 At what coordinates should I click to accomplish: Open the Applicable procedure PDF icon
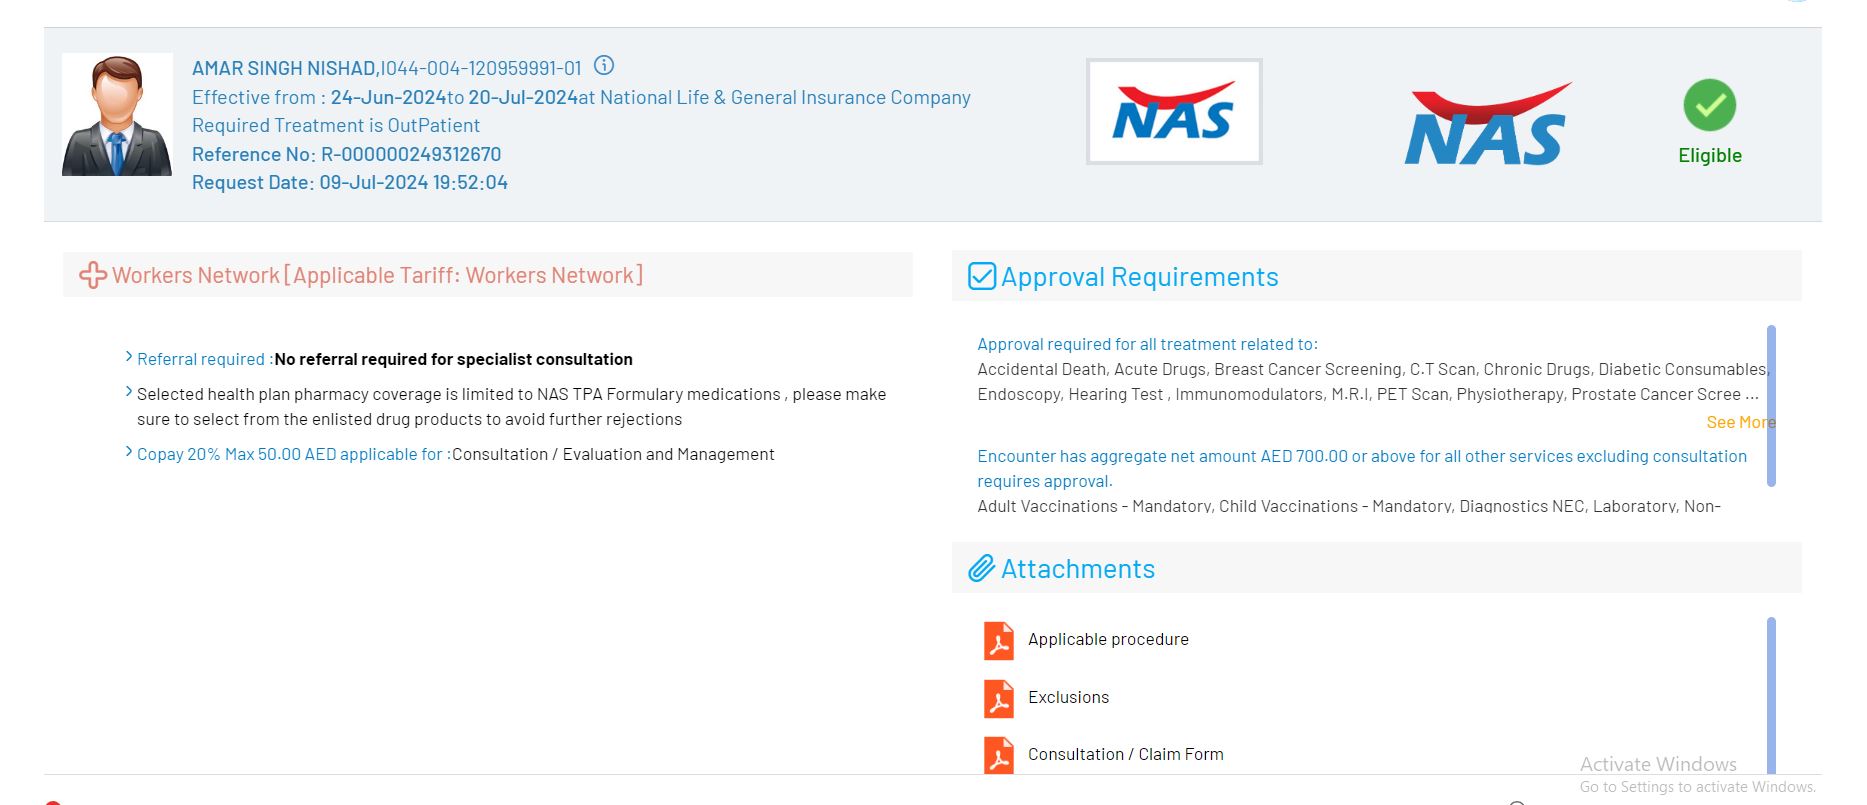(998, 641)
